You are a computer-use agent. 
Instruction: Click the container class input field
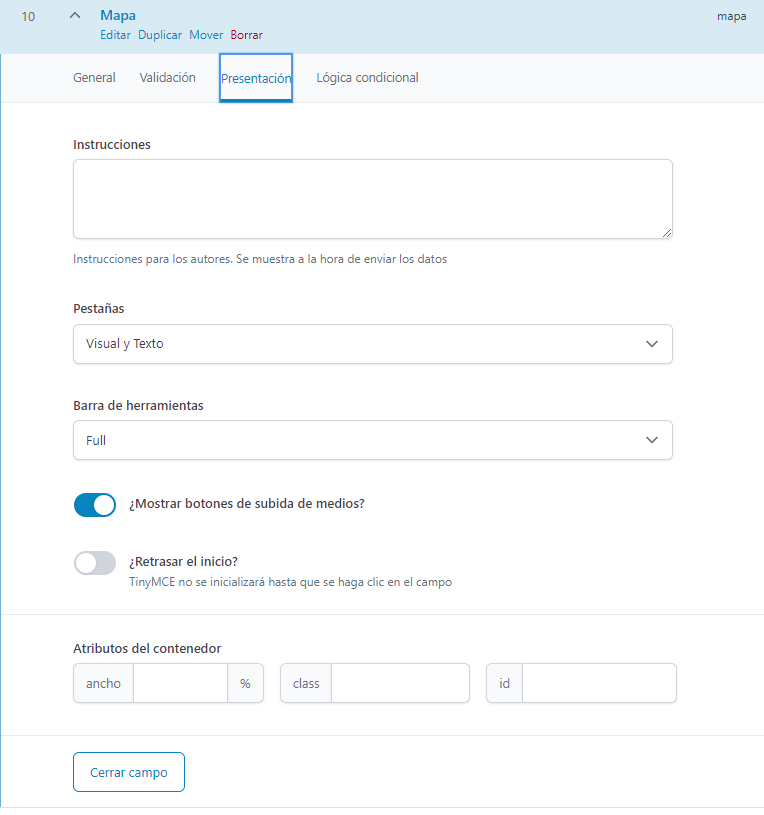point(400,683)
